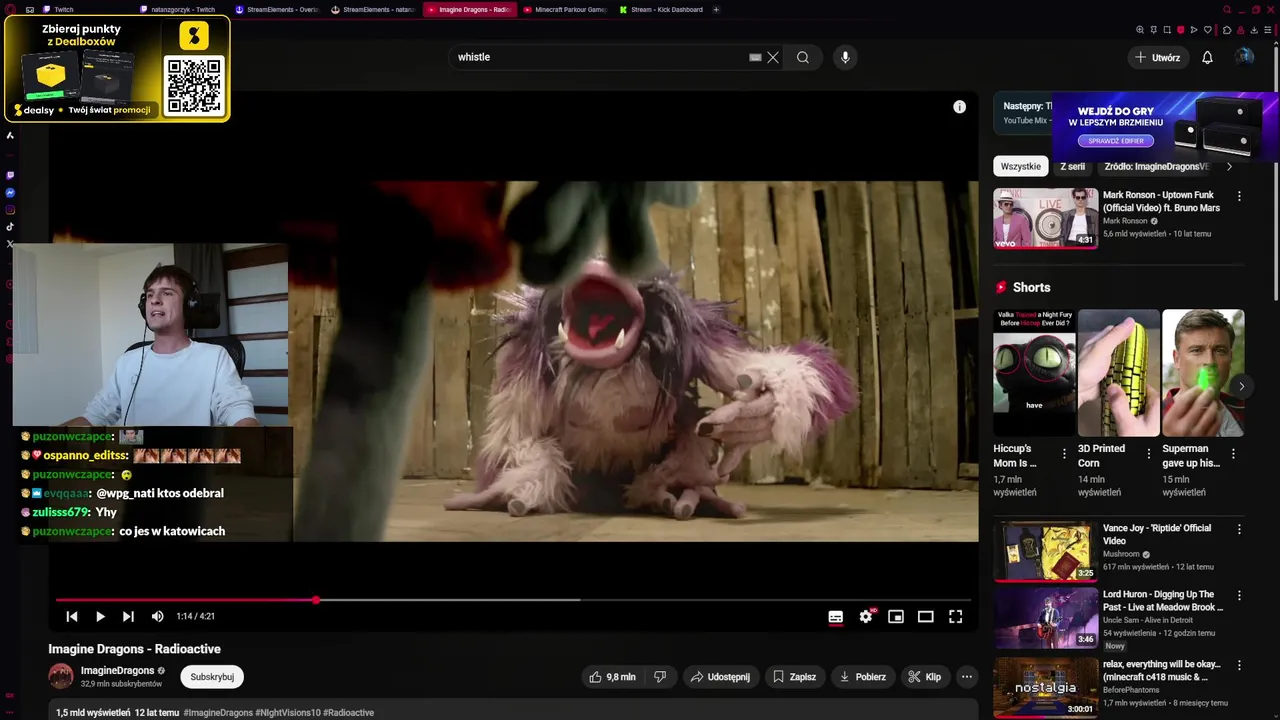Clear the whistle search text

point(773,57)
